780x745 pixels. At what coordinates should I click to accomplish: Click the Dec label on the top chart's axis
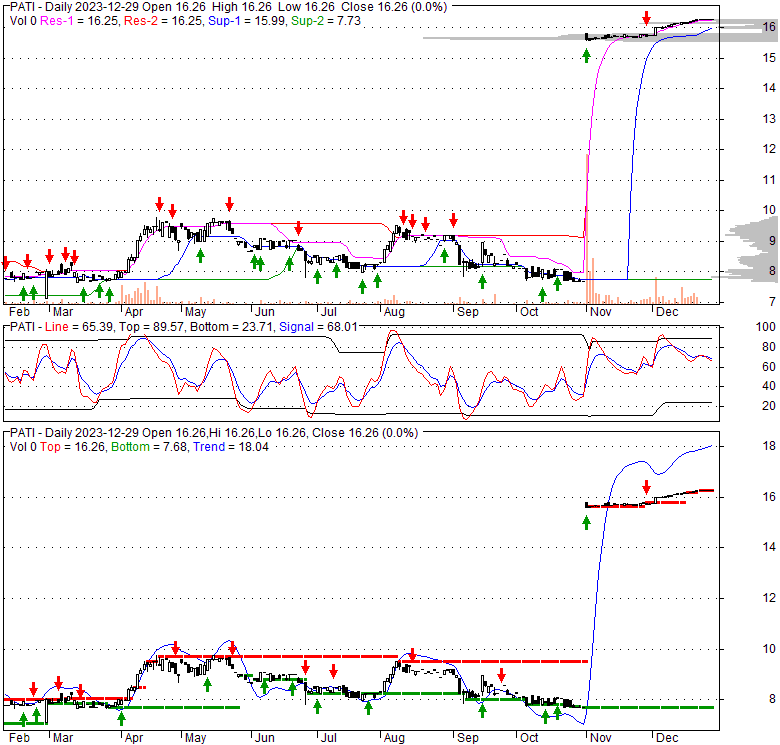tap(667, 312)
